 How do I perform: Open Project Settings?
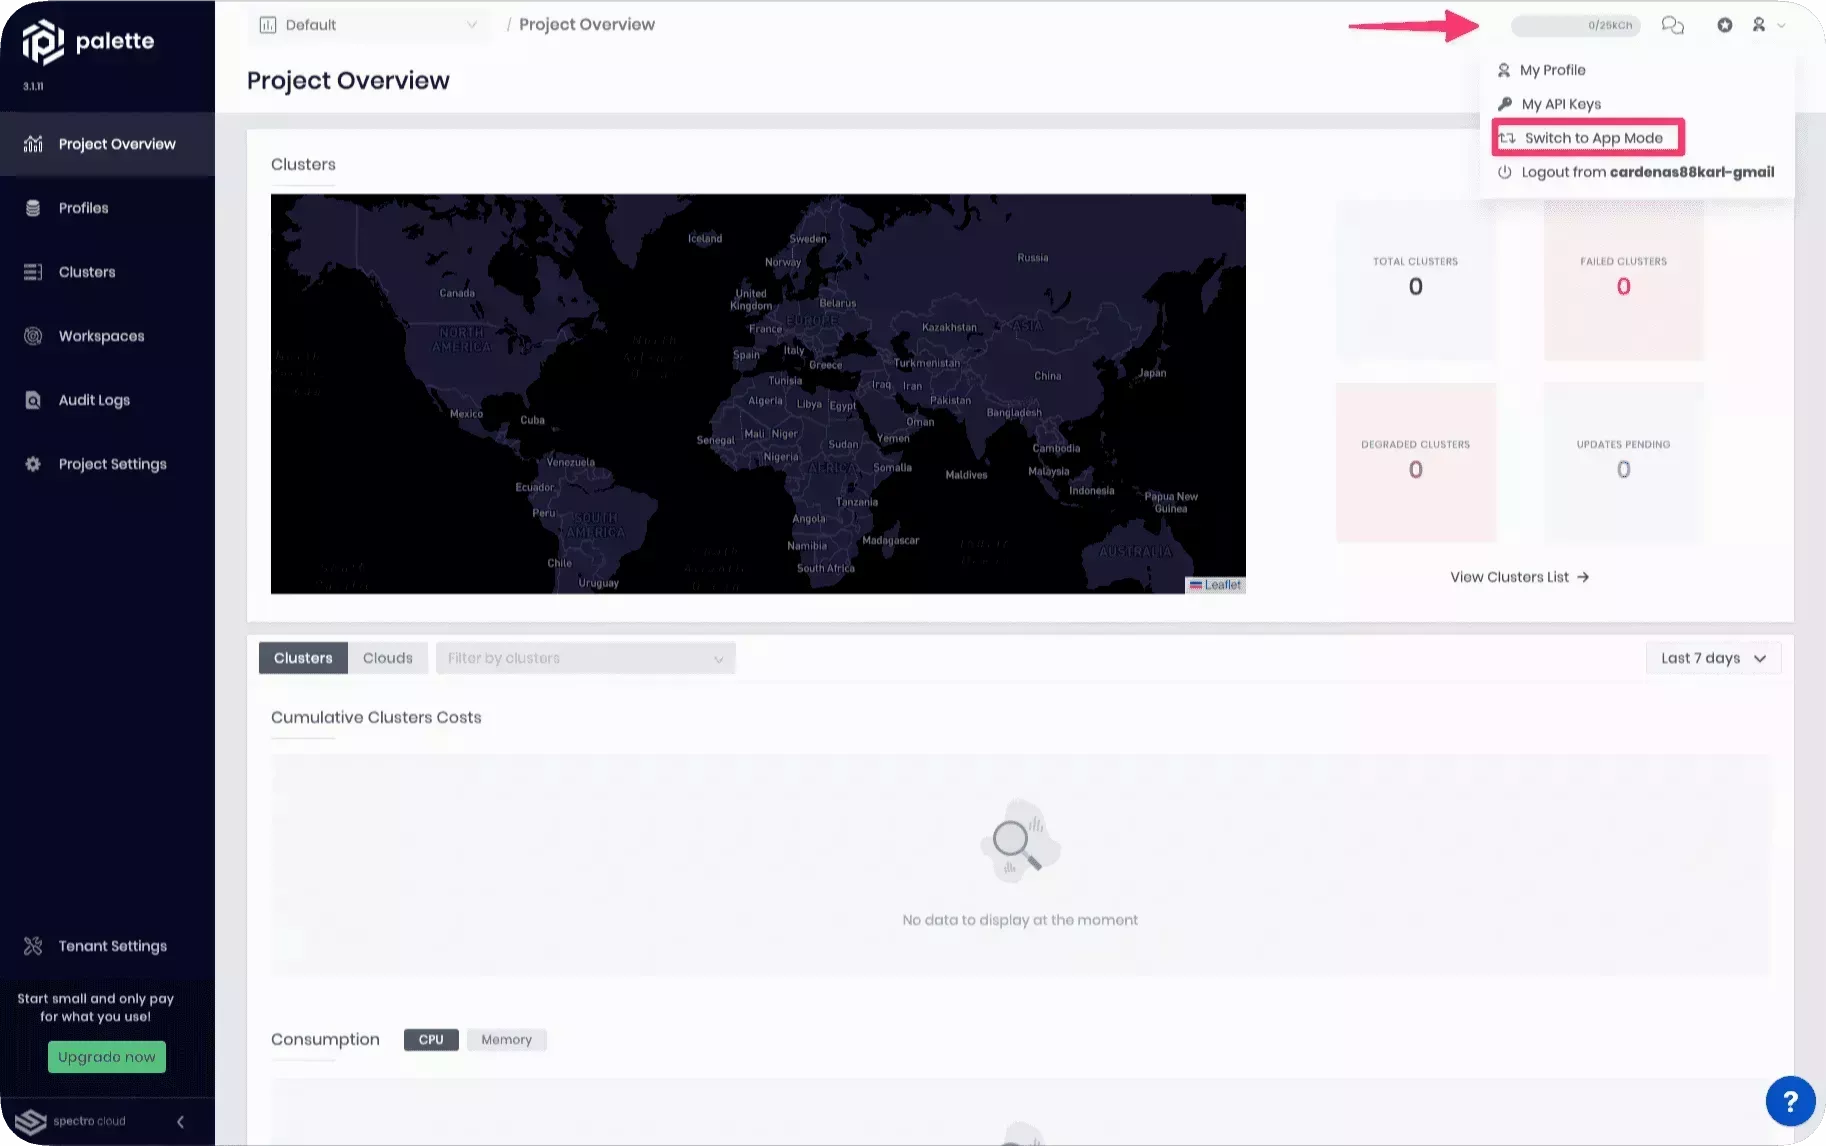point(112,463)
